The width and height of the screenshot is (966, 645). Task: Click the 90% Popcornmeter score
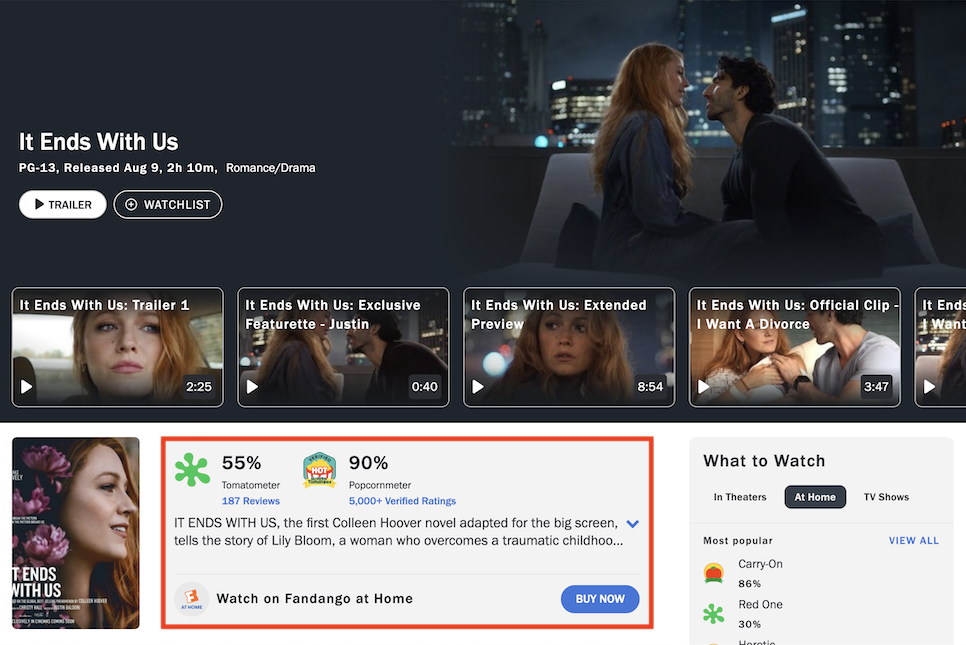368,463
